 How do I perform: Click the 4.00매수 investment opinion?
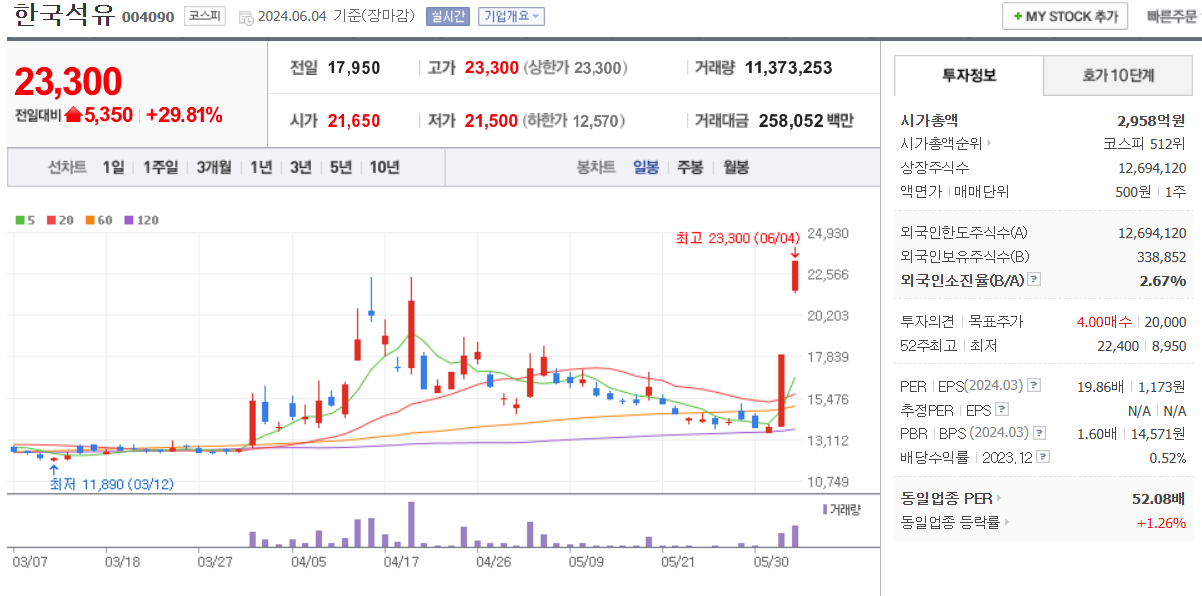pos(1104,322)
